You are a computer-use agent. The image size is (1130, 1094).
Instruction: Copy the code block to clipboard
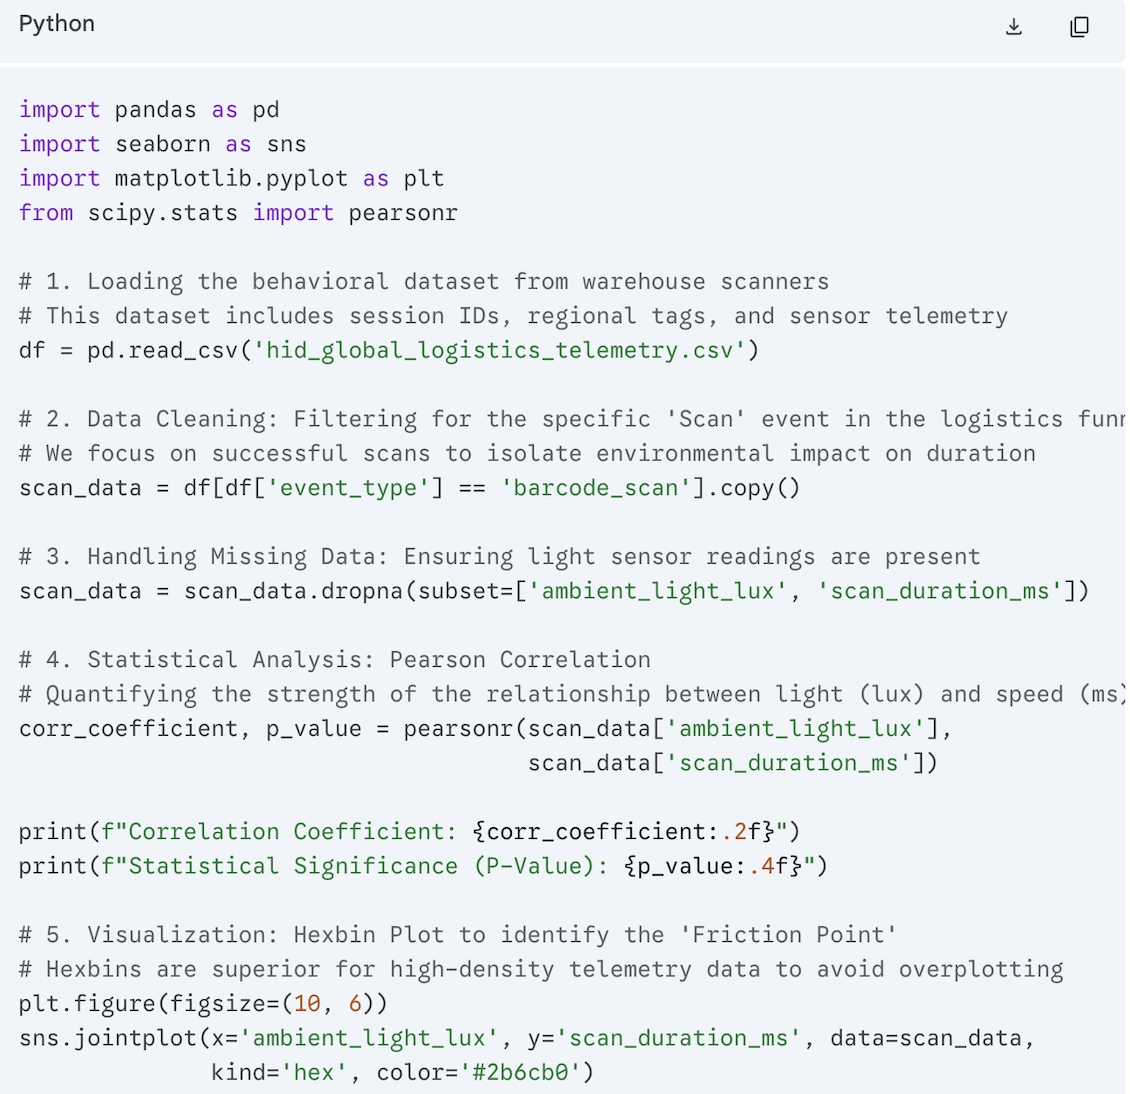click(1080, 27)
